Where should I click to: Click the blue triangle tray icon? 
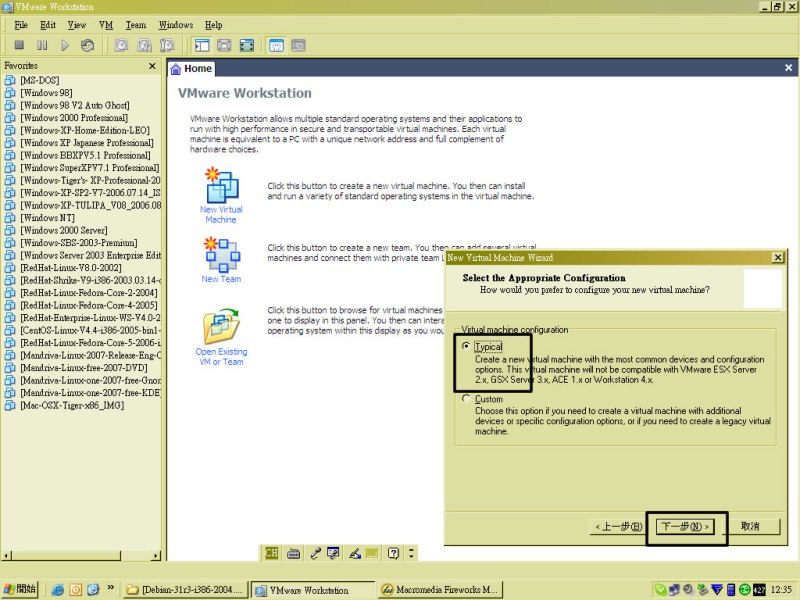click(716, 590)
